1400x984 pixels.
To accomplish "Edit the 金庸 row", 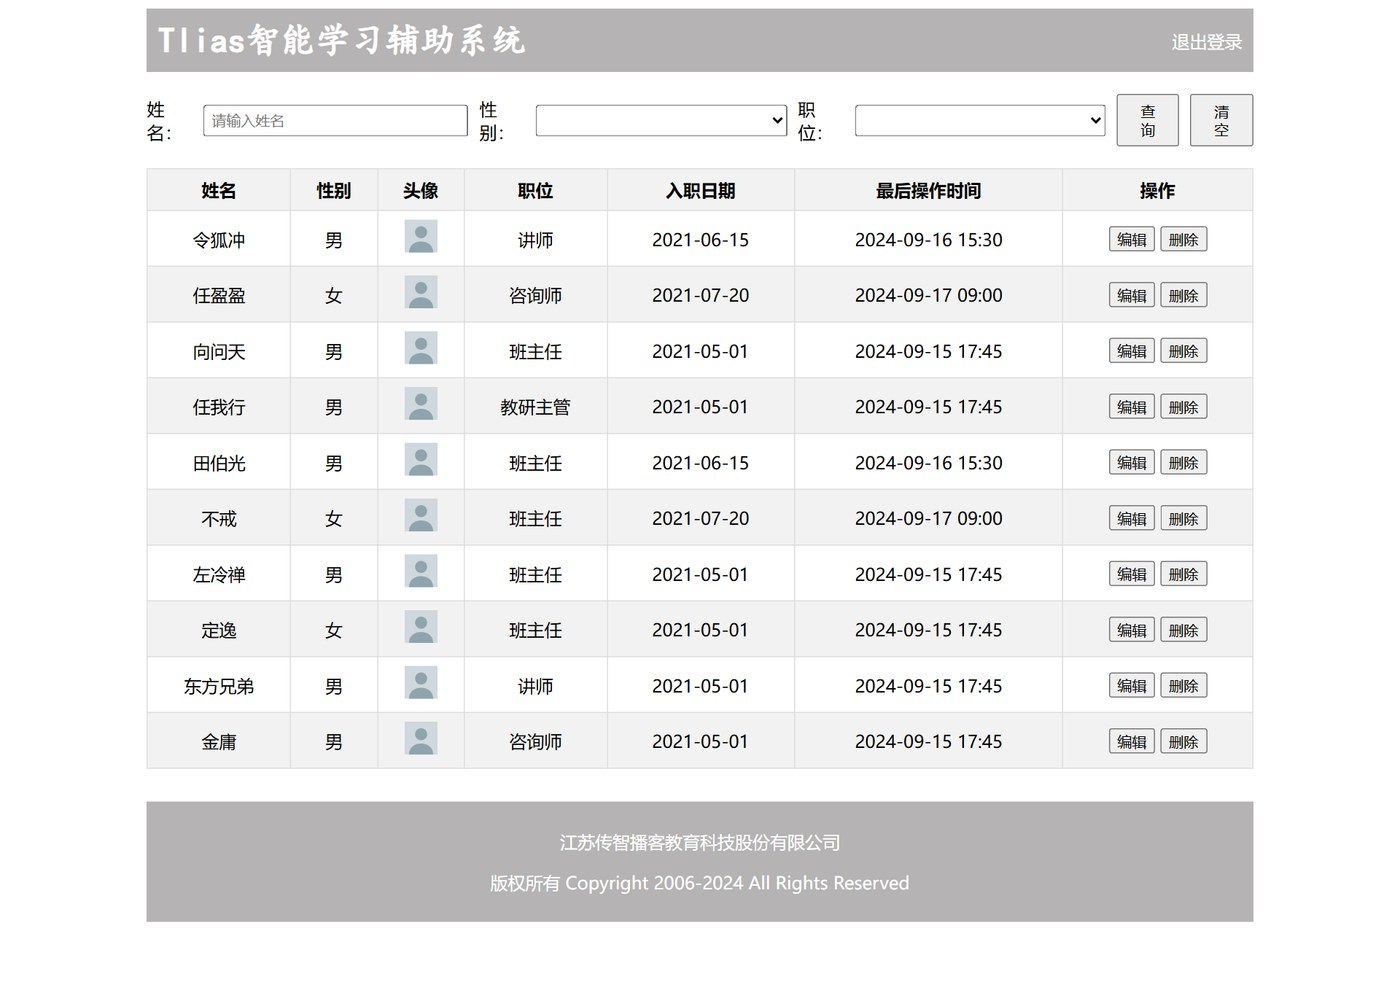I will tap(1132, 742).
